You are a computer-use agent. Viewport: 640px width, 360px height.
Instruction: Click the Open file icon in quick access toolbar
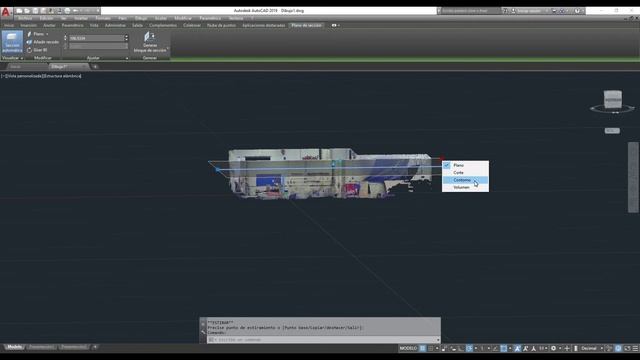[27, 11]
